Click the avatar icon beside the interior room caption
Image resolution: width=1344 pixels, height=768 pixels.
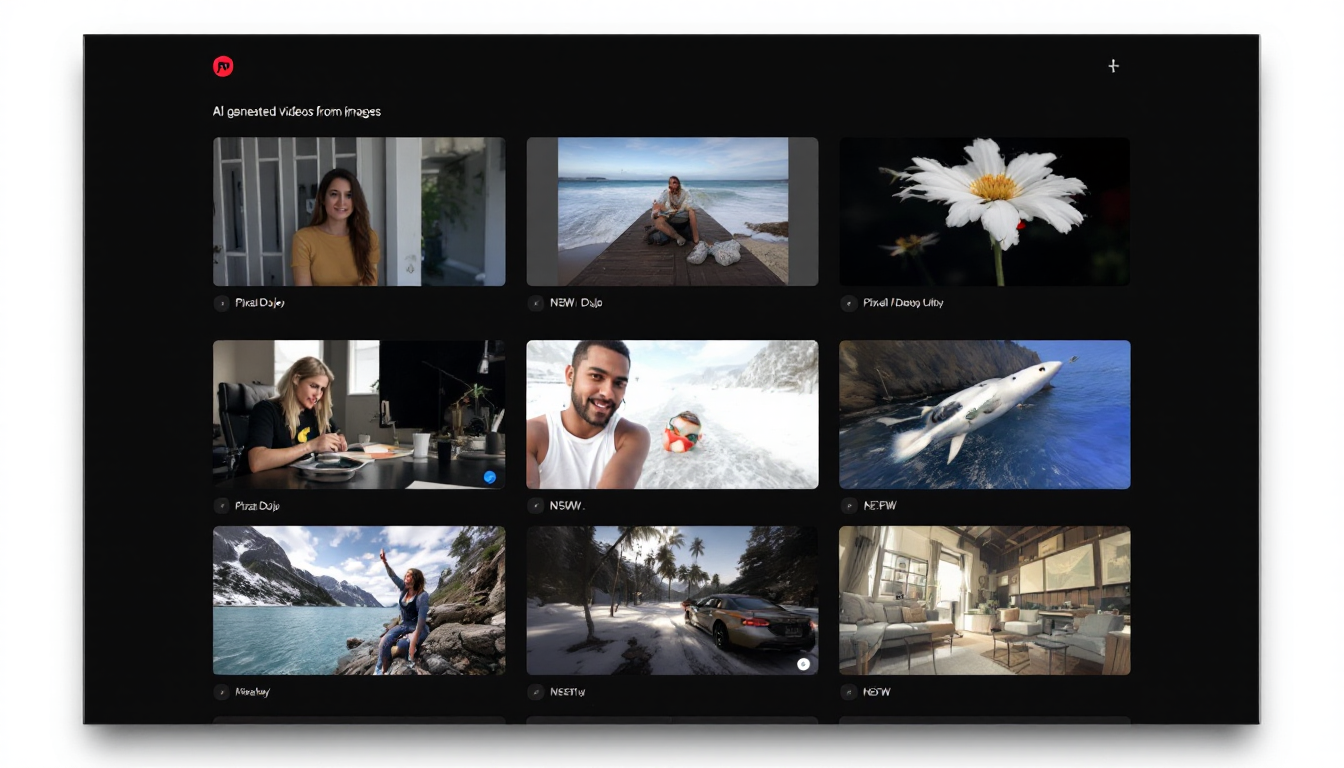[847, 691]
